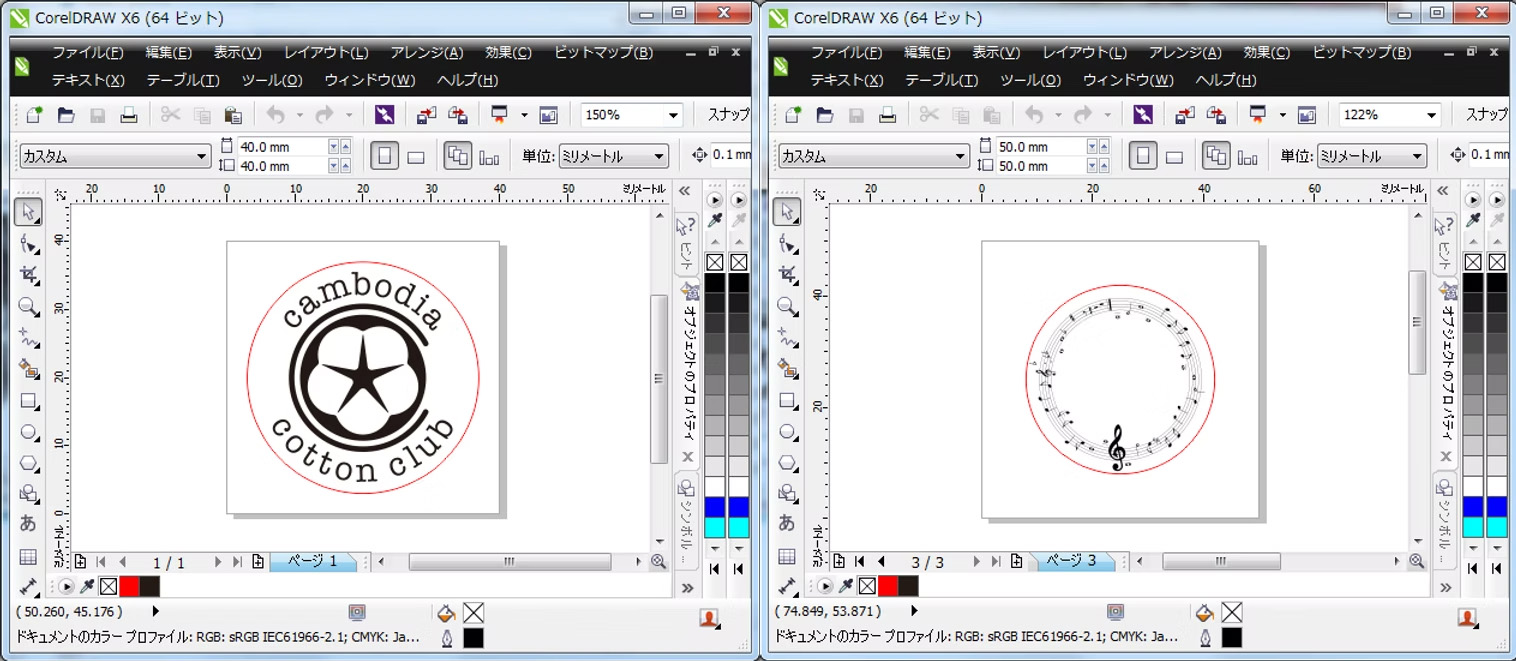
Task: Click the スナップ button in left window toolbar
Action: tap(728, 115)
